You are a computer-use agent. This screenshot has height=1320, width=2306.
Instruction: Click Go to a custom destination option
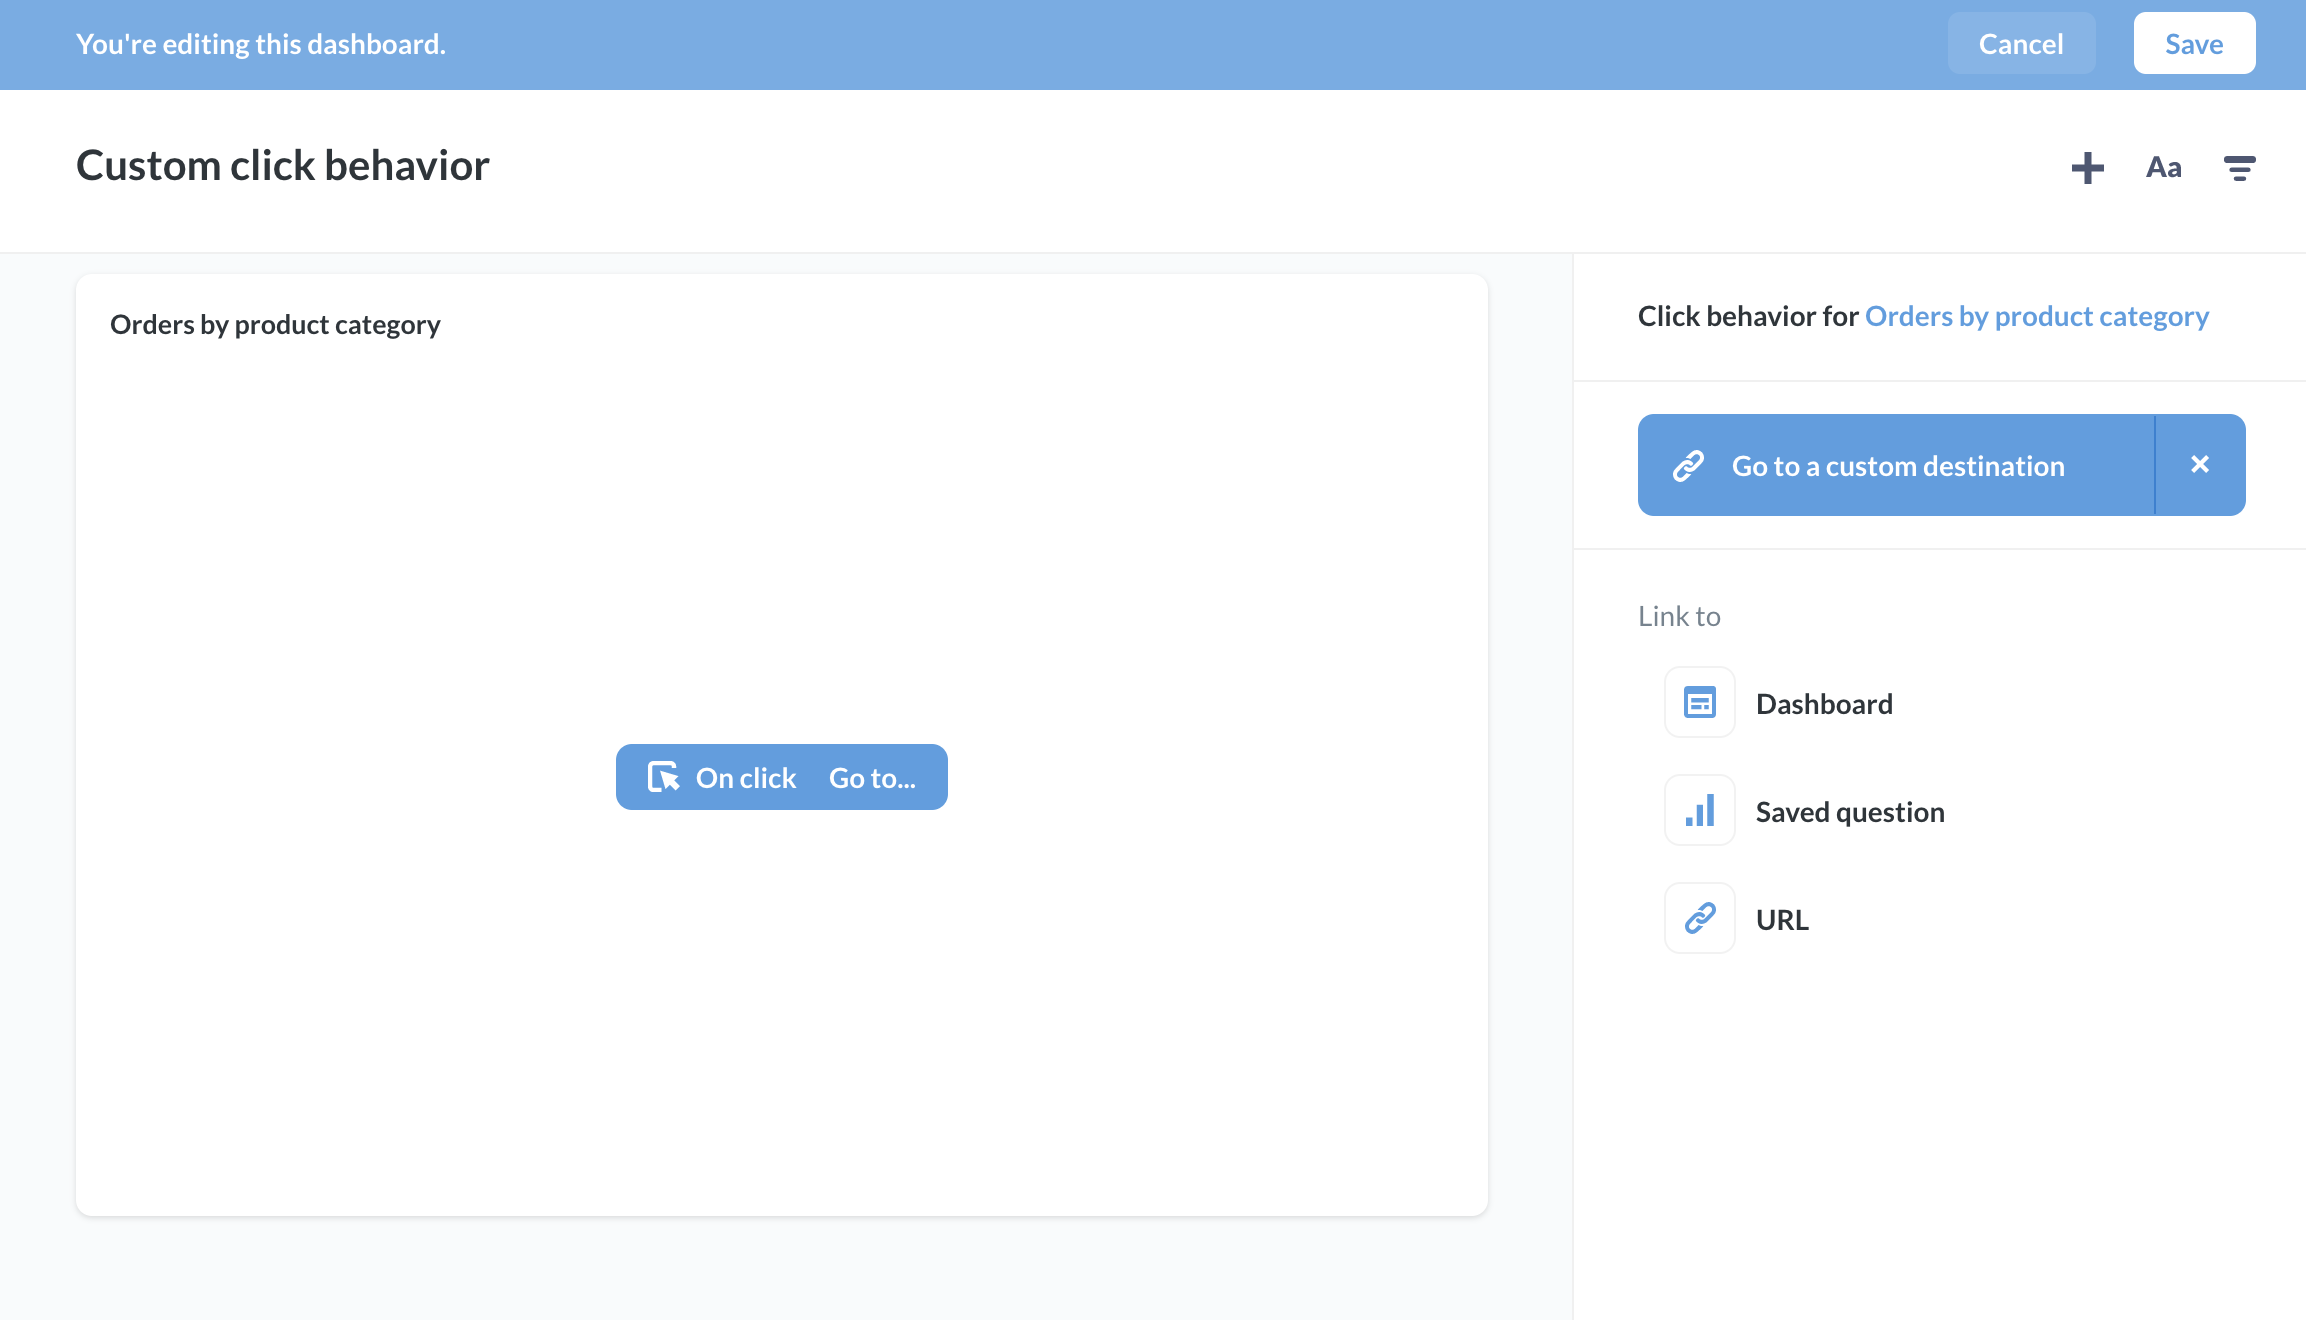tap(1897, 464)
